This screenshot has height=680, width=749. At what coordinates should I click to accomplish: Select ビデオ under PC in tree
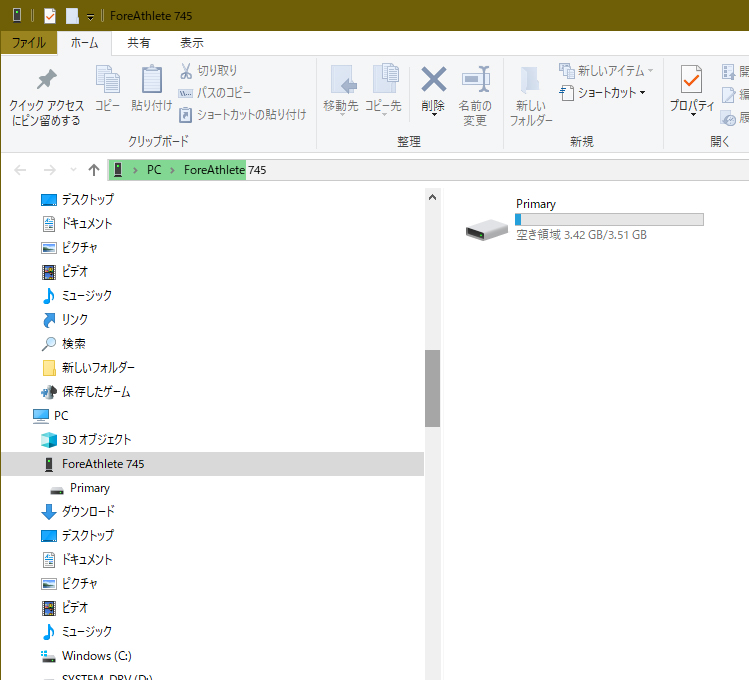tap(65, 607)
